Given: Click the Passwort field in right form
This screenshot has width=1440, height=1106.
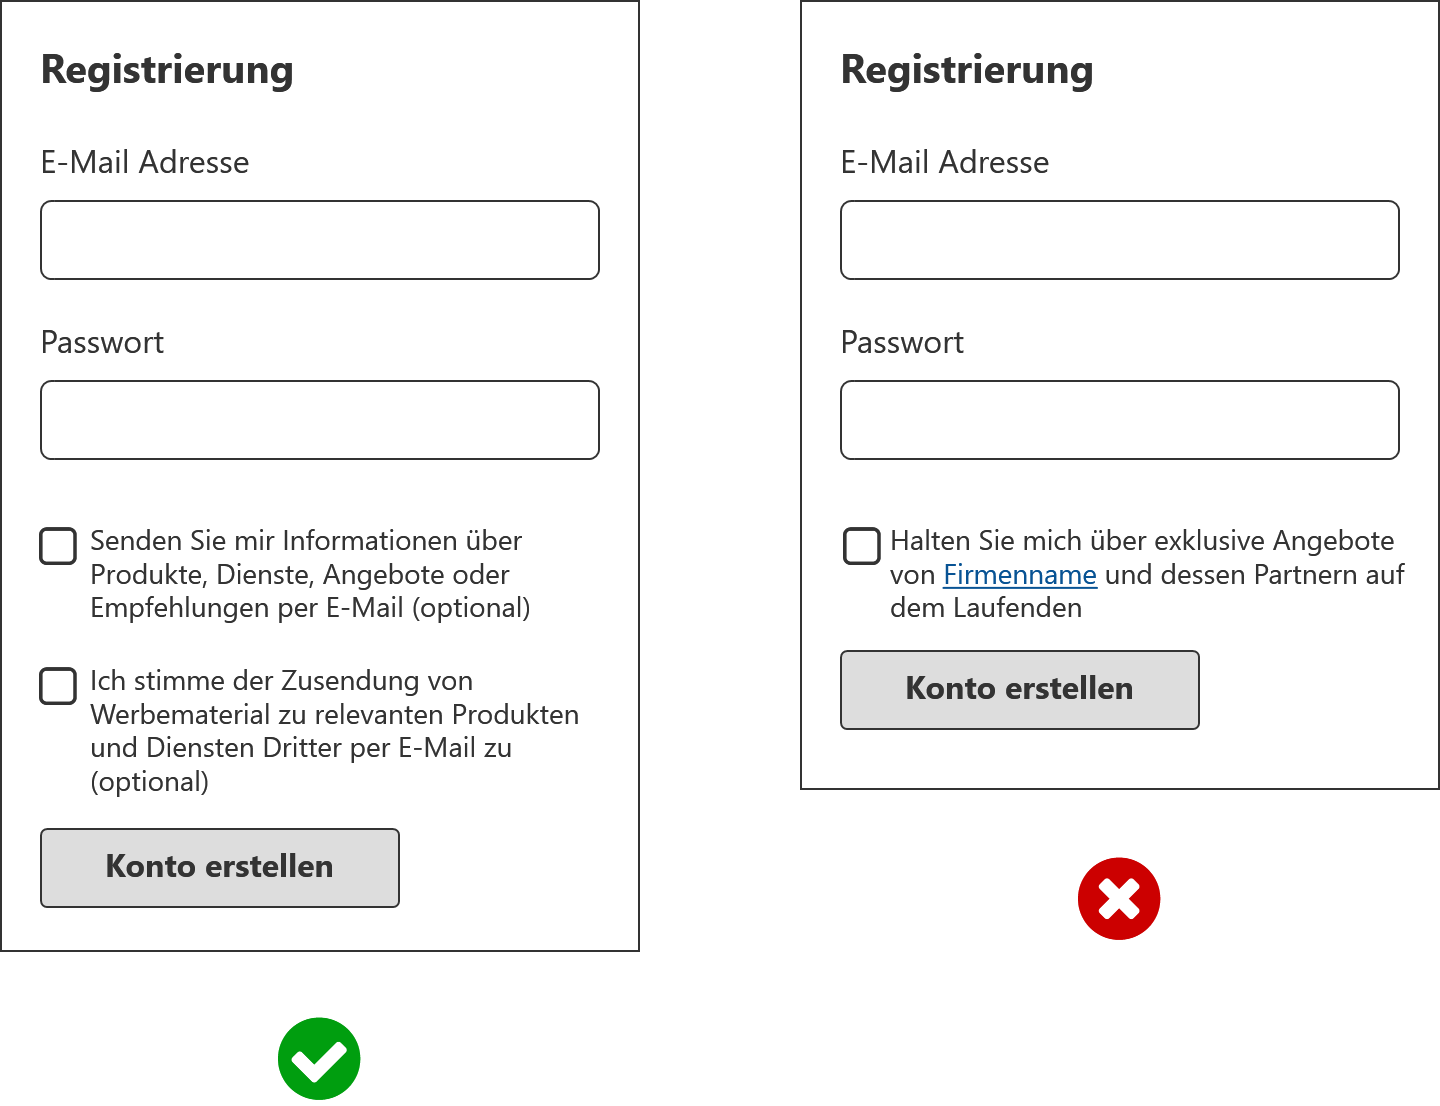Looking at the screenshot, I should pos(1120,420).
